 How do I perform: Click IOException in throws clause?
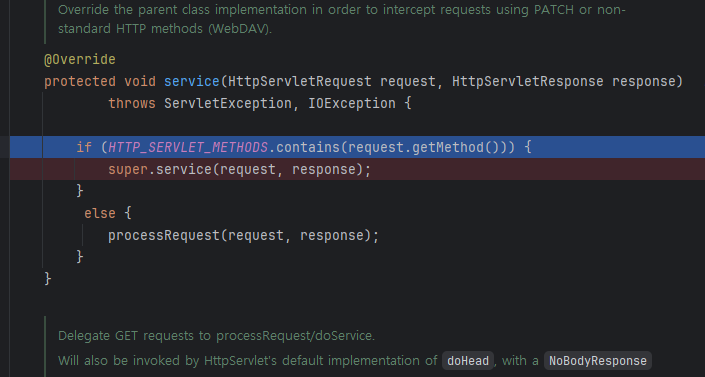point(352,103)
